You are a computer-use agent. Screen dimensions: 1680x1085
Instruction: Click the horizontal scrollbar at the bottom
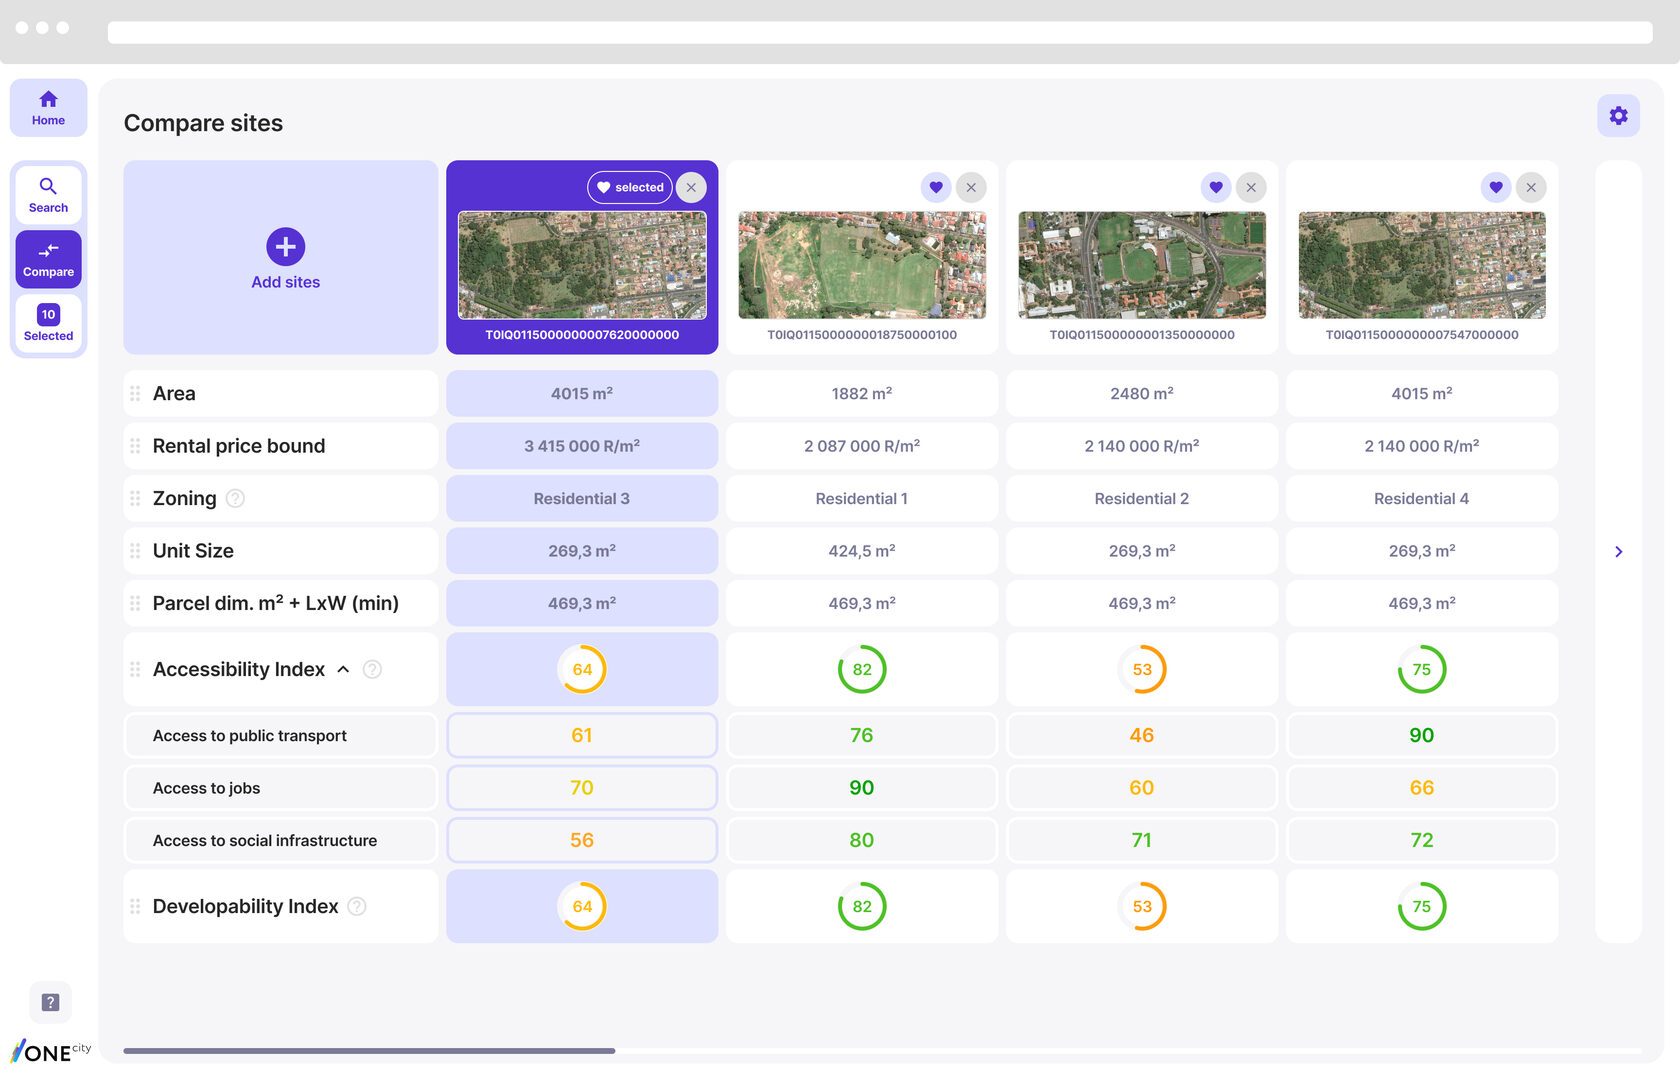(369, 1051)
